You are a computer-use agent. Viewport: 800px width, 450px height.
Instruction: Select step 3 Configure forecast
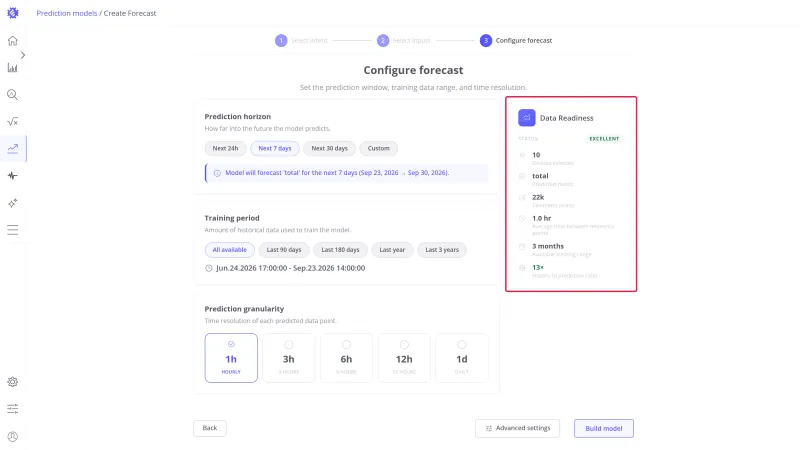516,40
